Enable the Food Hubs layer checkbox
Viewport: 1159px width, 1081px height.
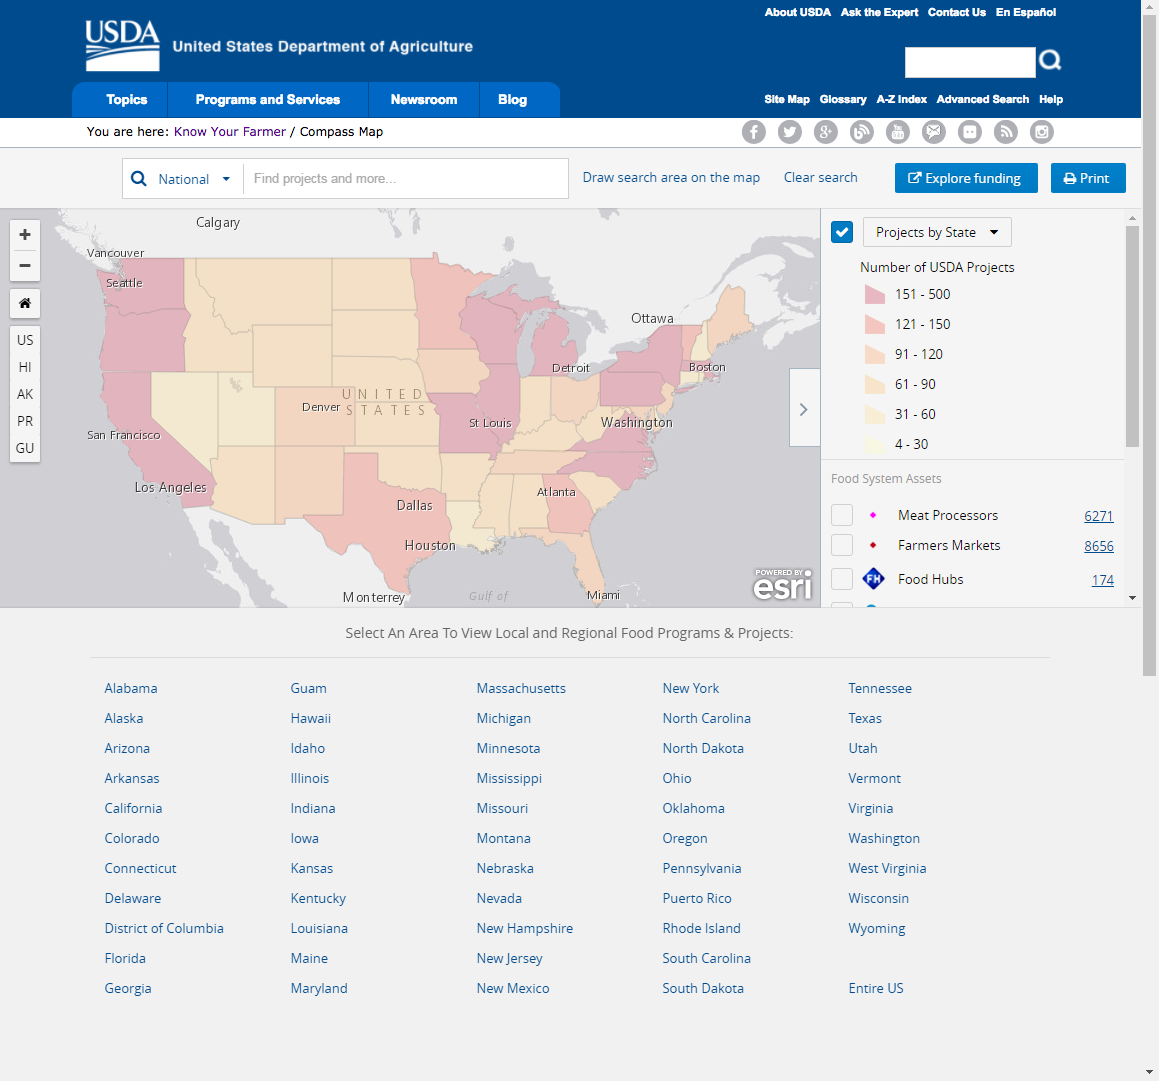842,579
